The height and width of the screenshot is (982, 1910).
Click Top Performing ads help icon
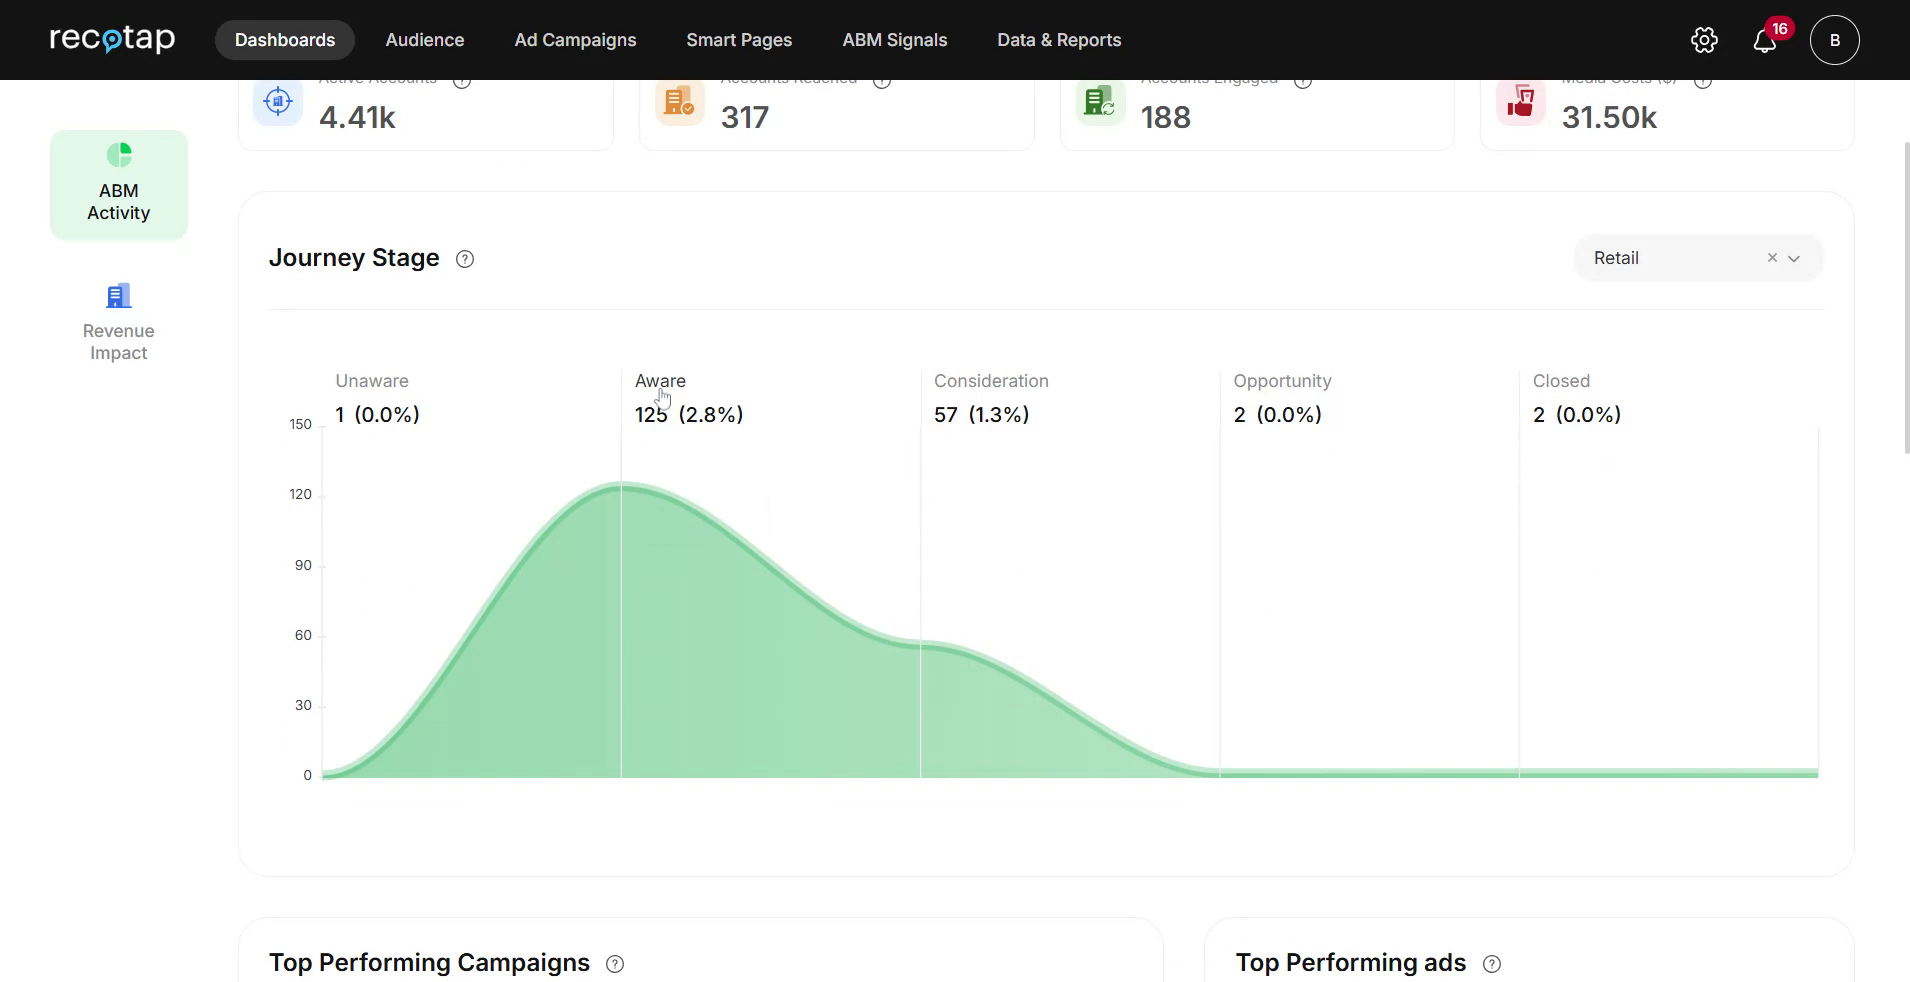[x=1492, y=964]
